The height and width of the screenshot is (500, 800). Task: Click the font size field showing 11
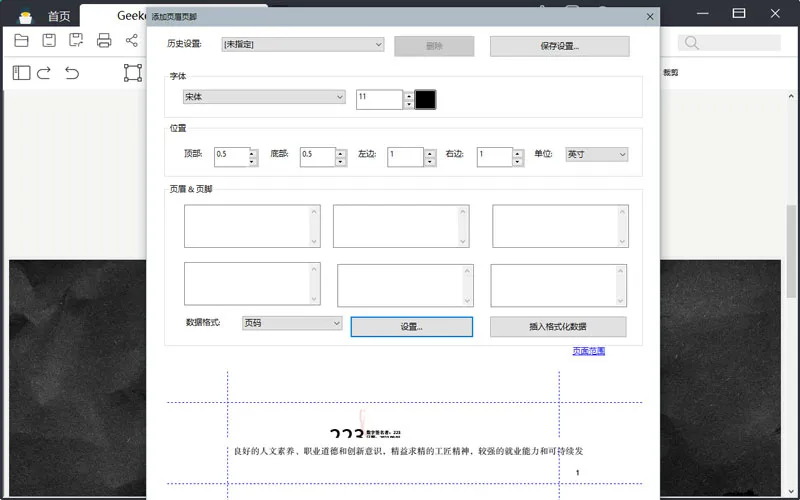click(x=379, y=99)
